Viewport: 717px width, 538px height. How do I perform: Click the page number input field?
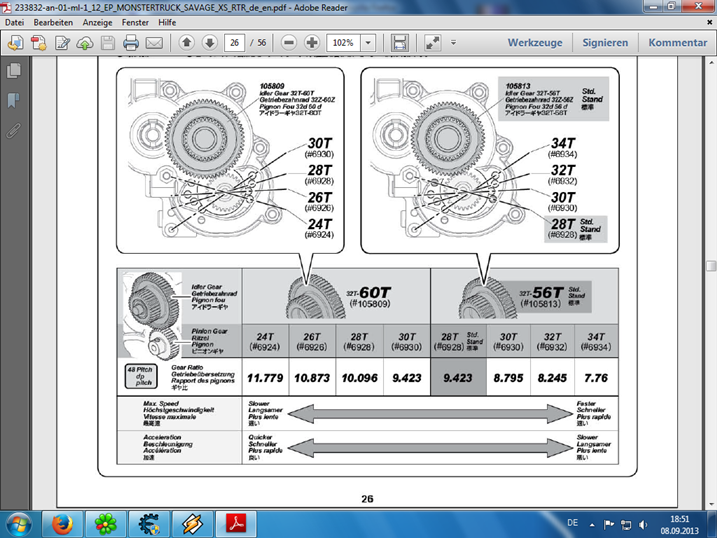click(x=236, y=44)
